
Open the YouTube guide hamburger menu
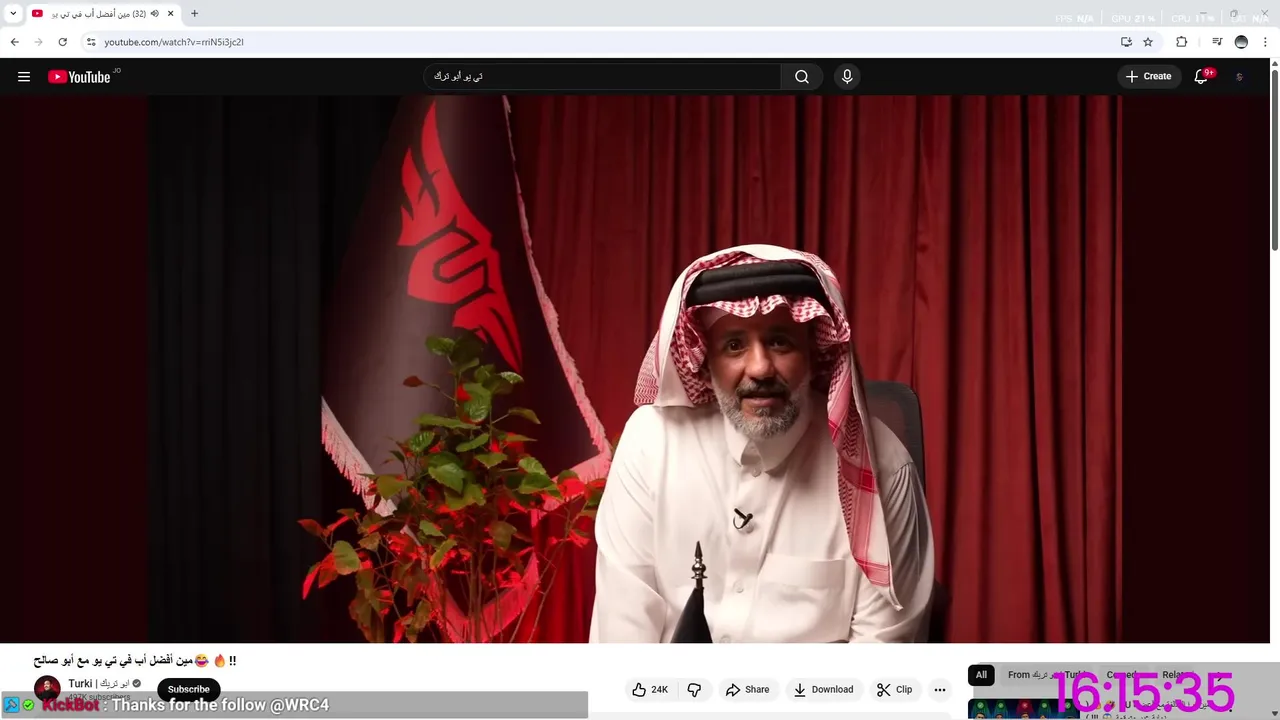coord(24,77)
